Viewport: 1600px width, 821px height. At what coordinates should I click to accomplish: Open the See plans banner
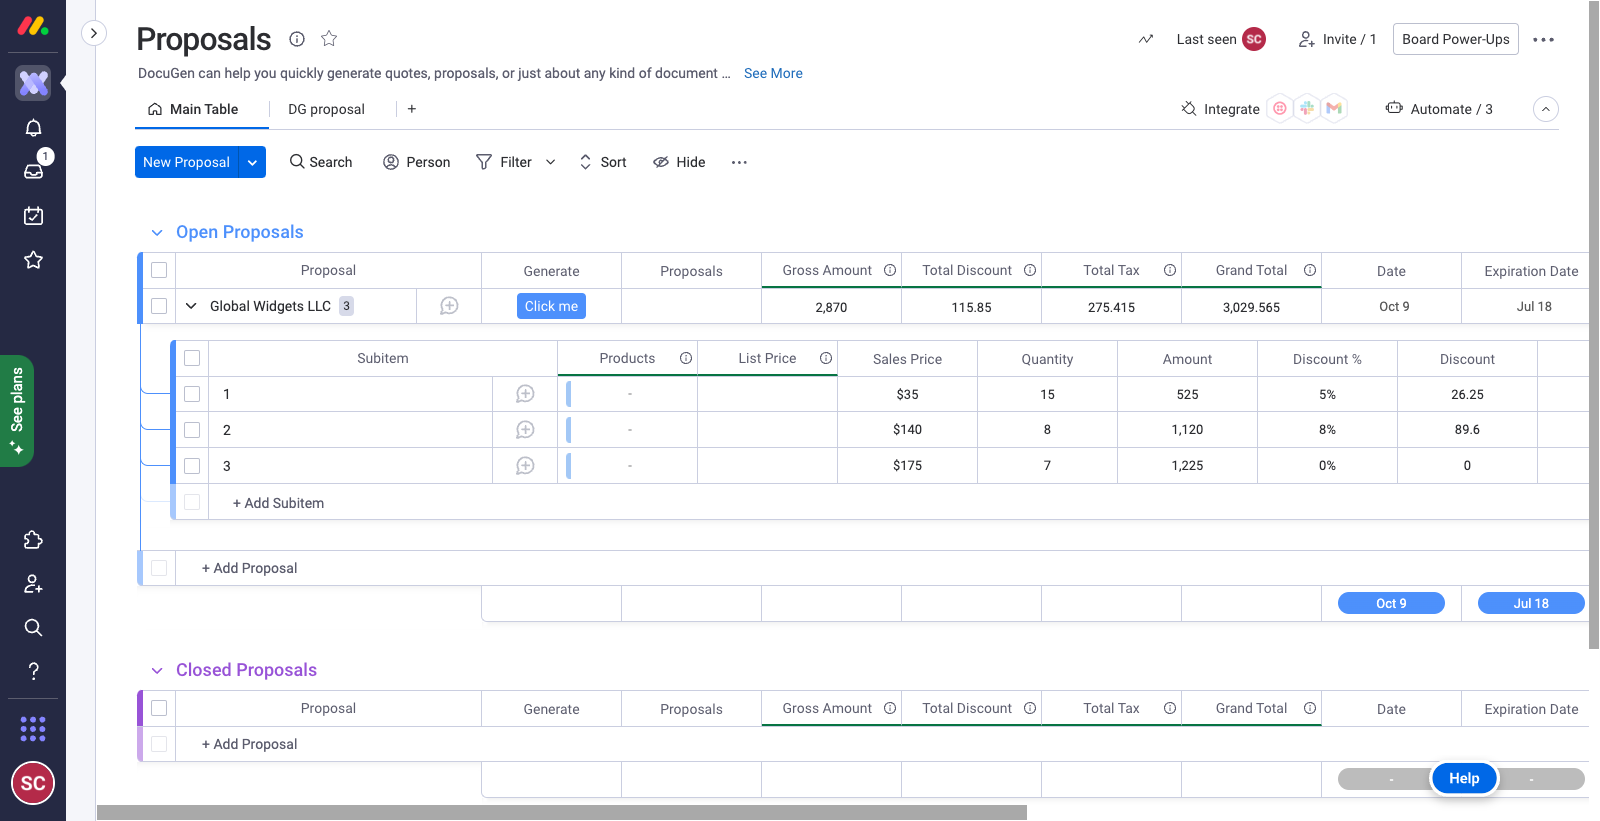[17, 411]
